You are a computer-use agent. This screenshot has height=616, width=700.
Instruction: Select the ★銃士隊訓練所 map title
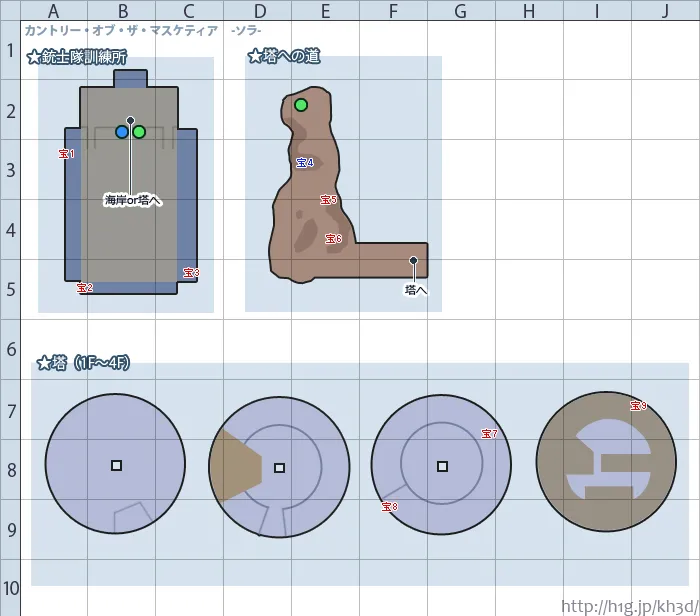pos(77,57)
